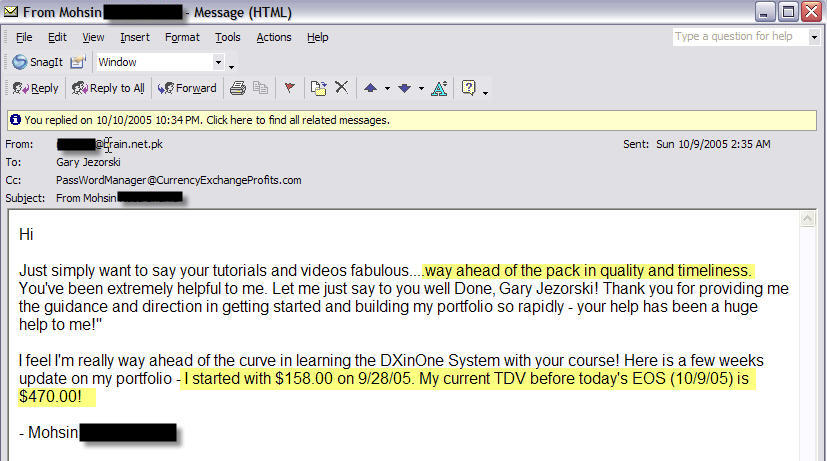
Task: Print the message with the printer icon
Action: point(238,88)
